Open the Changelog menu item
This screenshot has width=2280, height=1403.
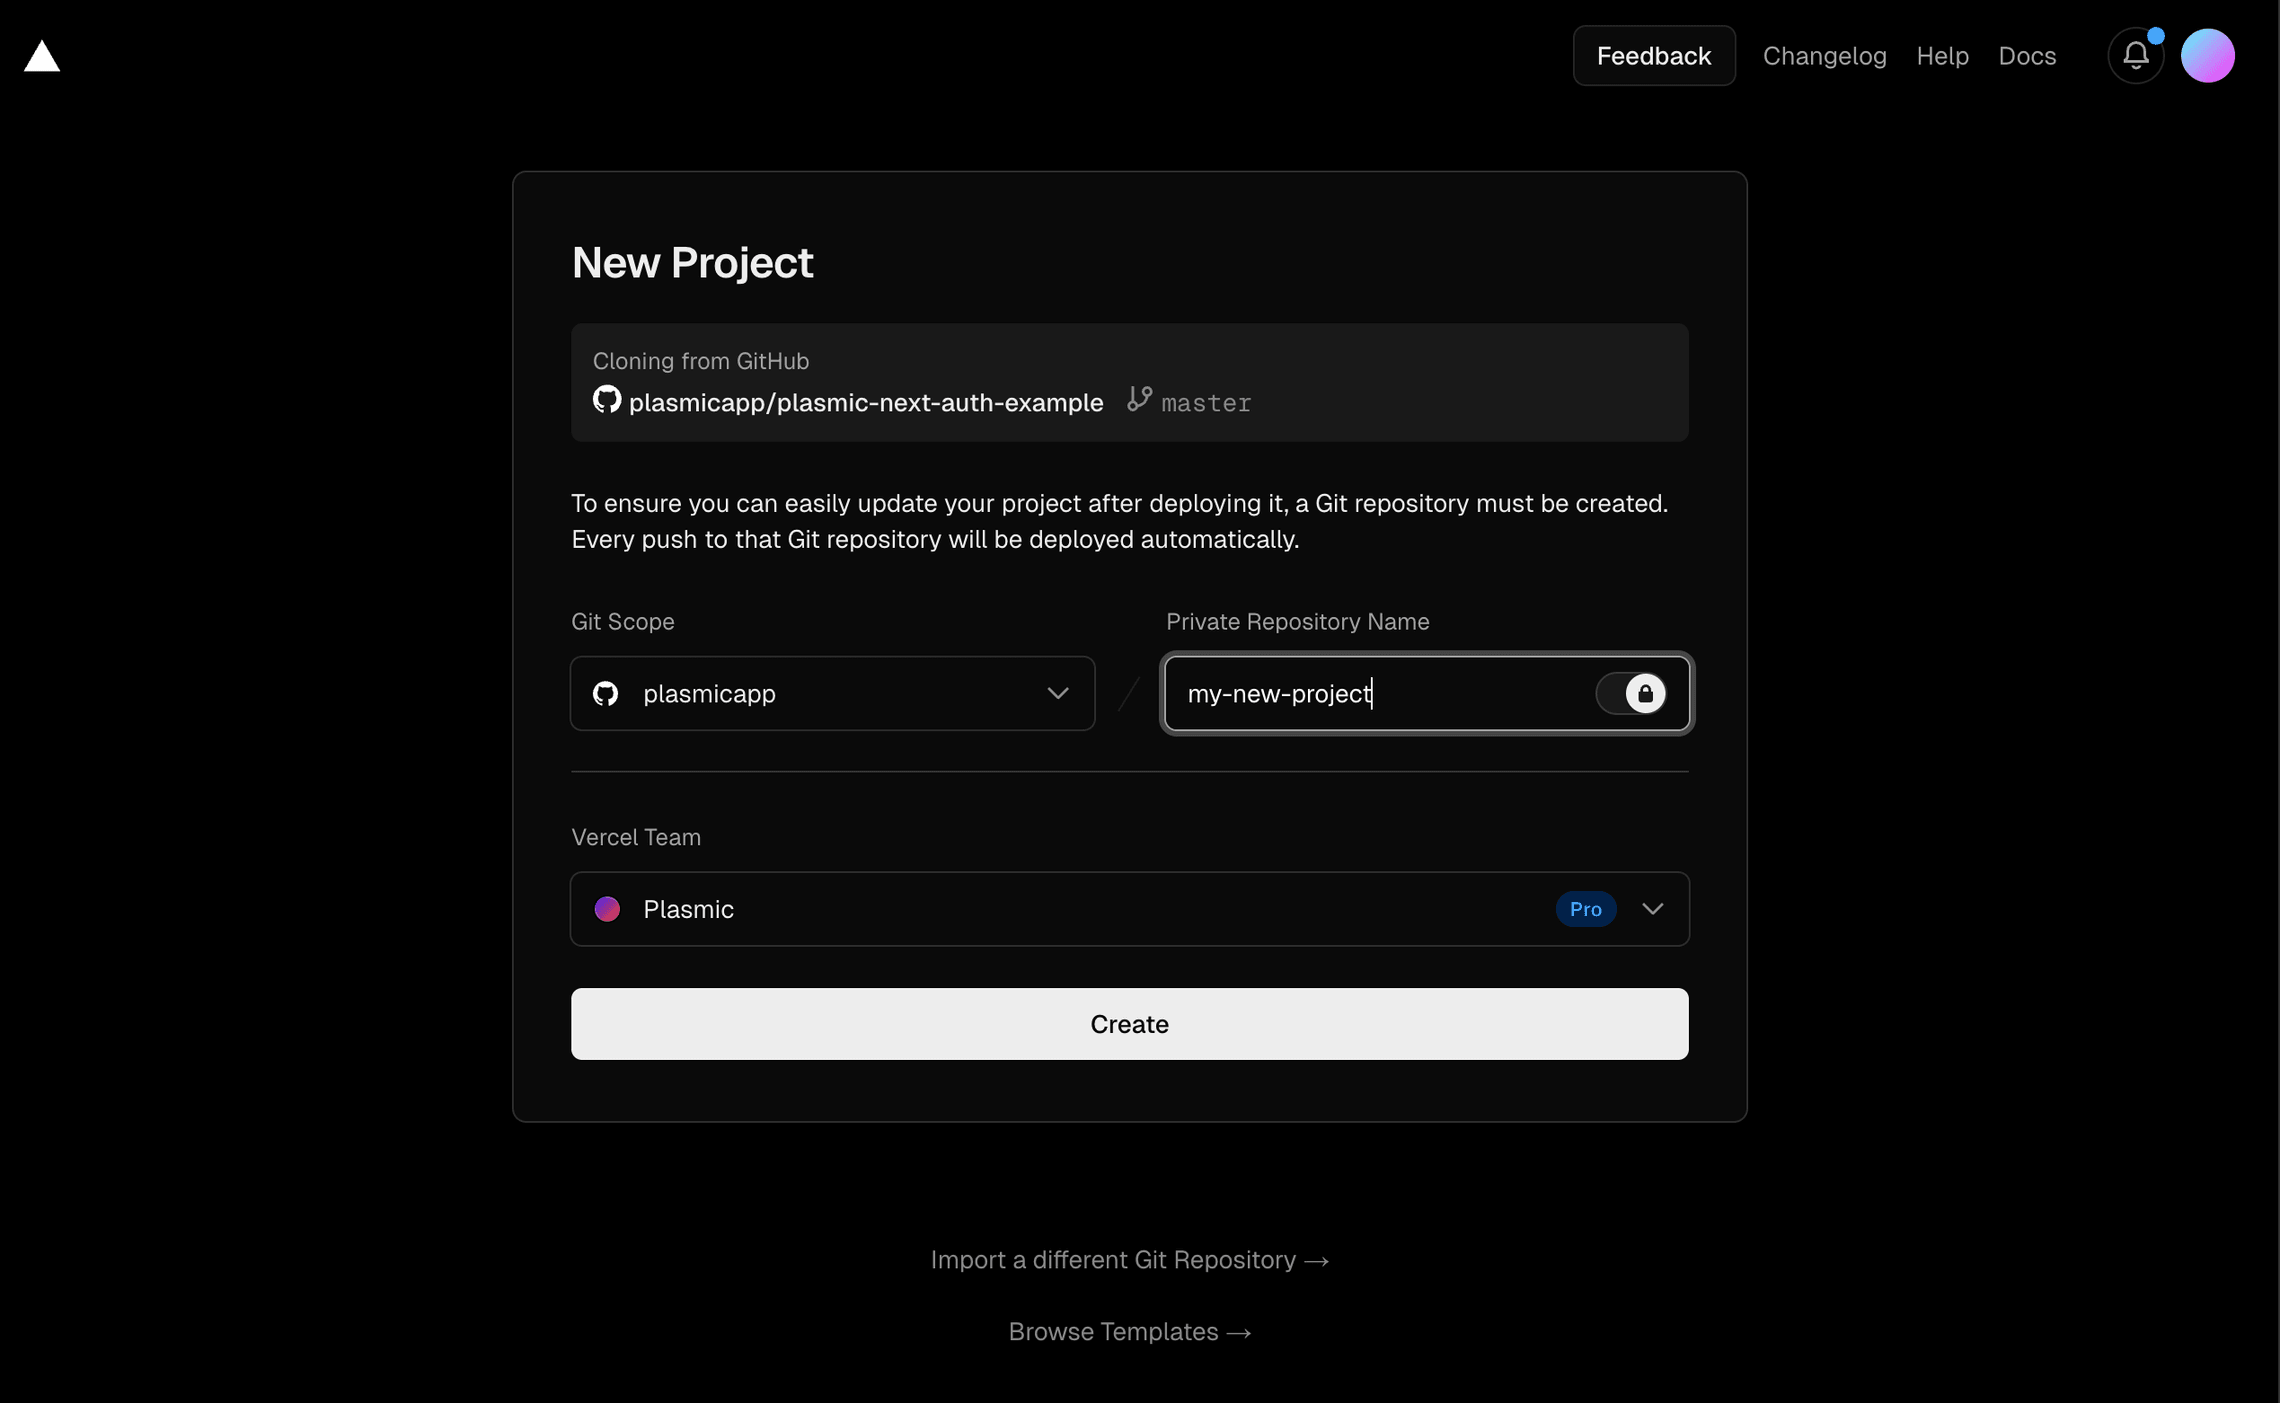tap(1824, 56)
